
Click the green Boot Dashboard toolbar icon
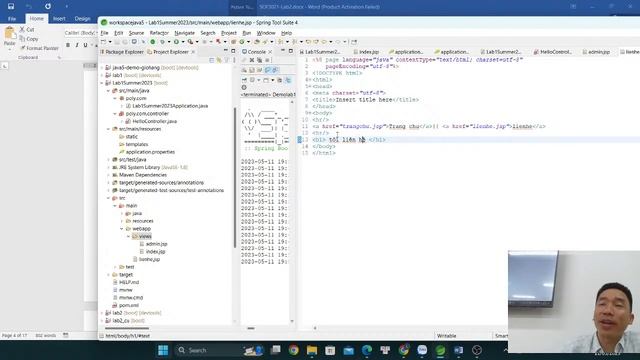(x=153, y=42)
